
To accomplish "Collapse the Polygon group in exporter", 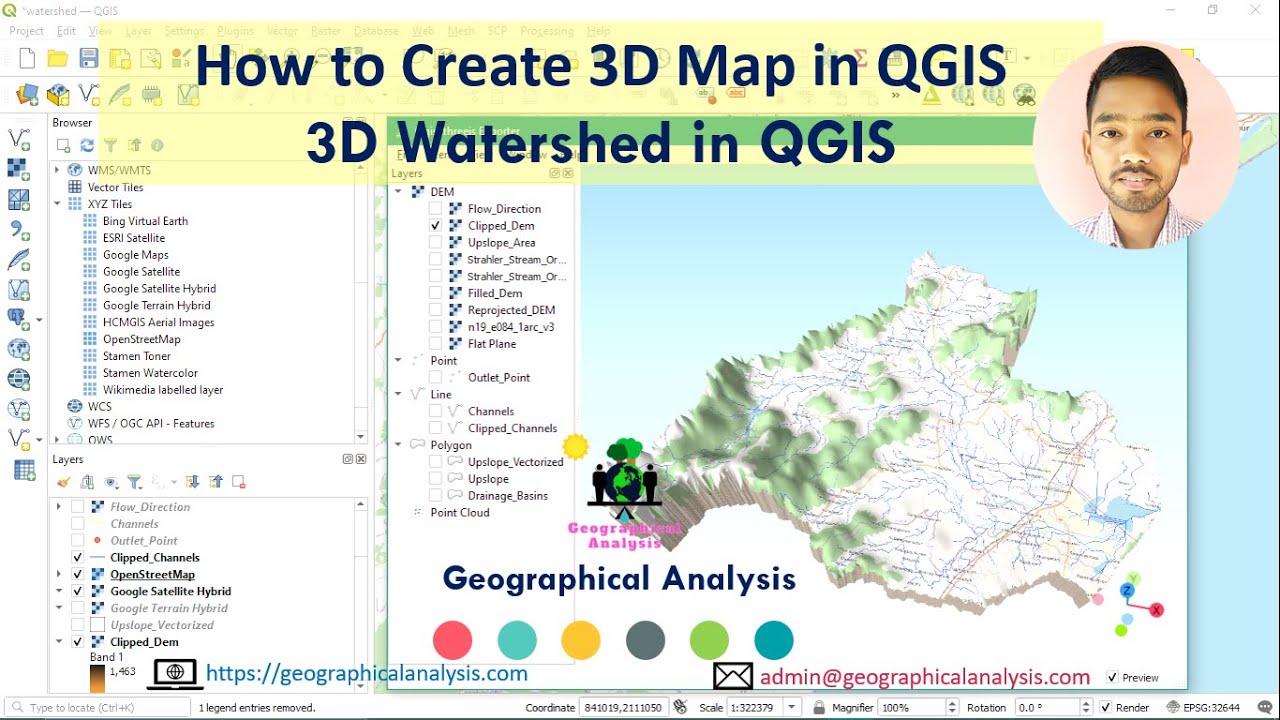I will (x=398, y=445).
